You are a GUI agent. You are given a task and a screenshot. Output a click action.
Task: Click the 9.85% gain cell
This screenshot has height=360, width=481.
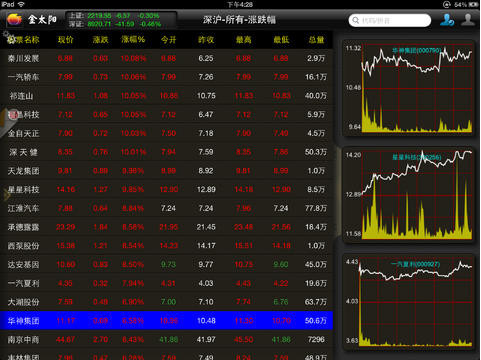click(x=133, y=190)
